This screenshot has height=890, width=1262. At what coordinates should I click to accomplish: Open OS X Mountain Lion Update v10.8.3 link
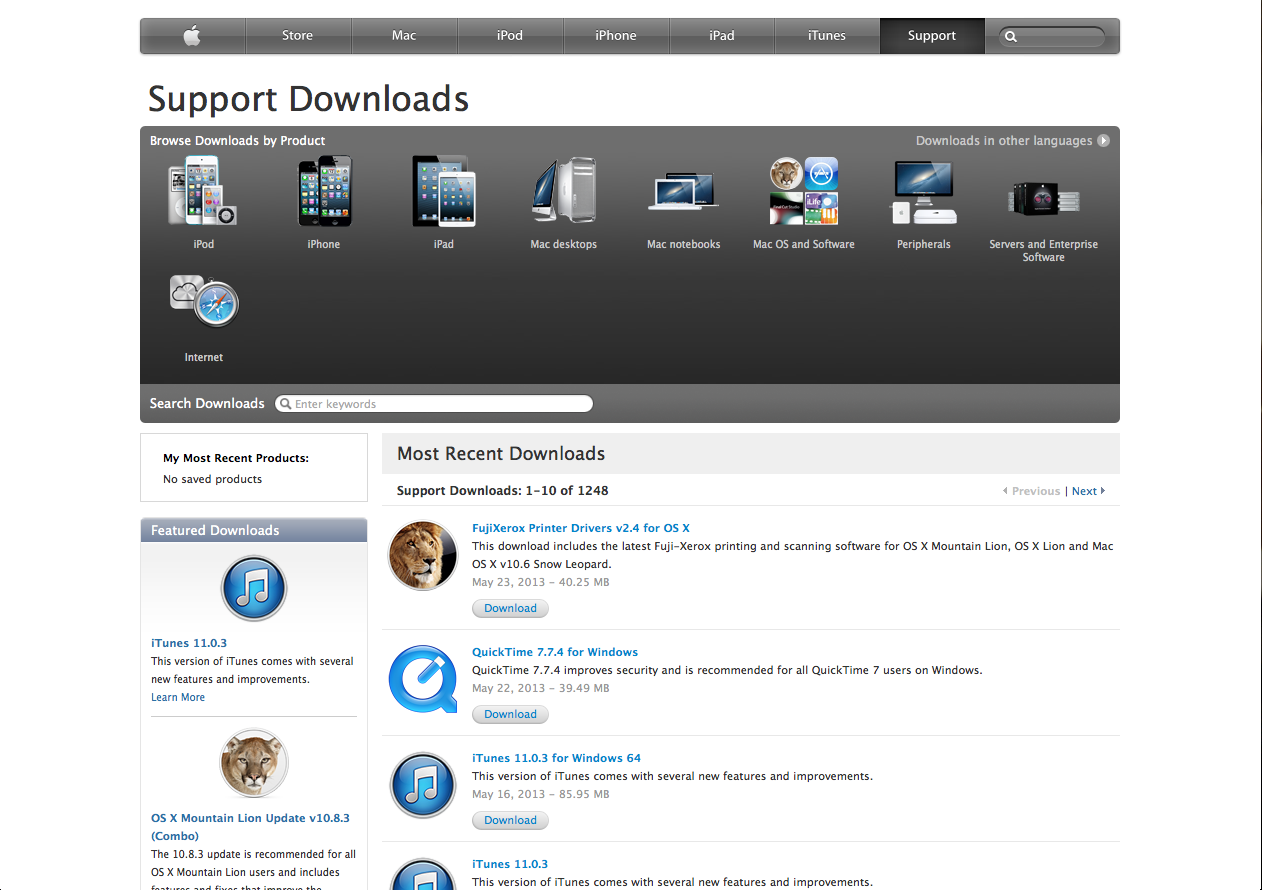[x=250, y=827]
